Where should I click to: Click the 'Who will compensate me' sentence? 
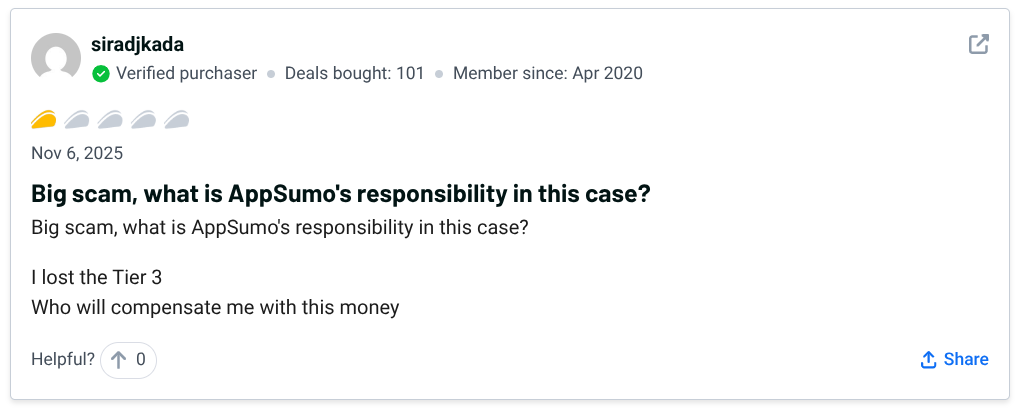[x=215, y=307]
